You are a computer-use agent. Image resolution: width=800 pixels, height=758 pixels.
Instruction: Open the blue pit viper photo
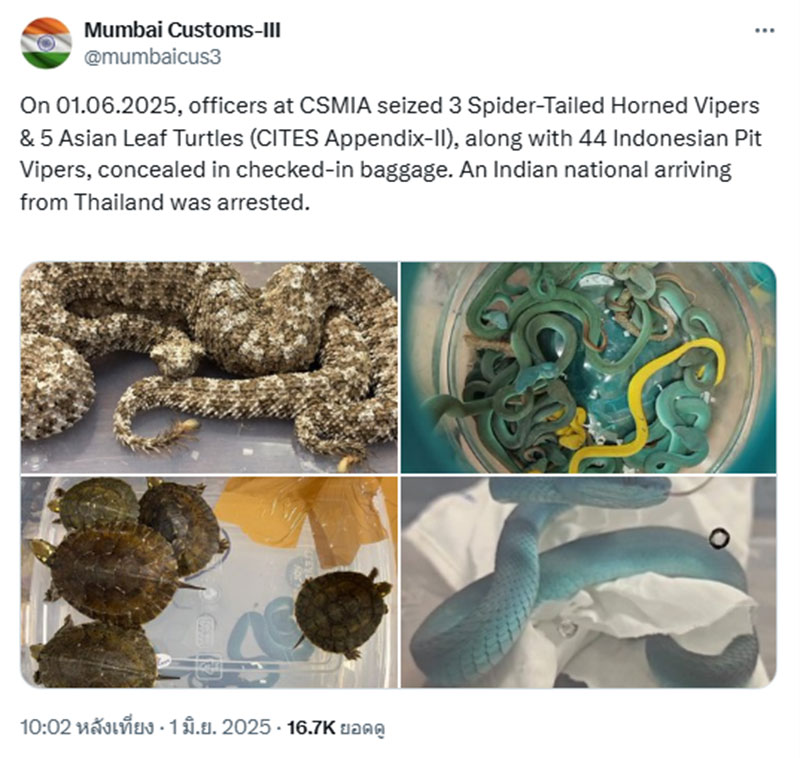[588, 582]
